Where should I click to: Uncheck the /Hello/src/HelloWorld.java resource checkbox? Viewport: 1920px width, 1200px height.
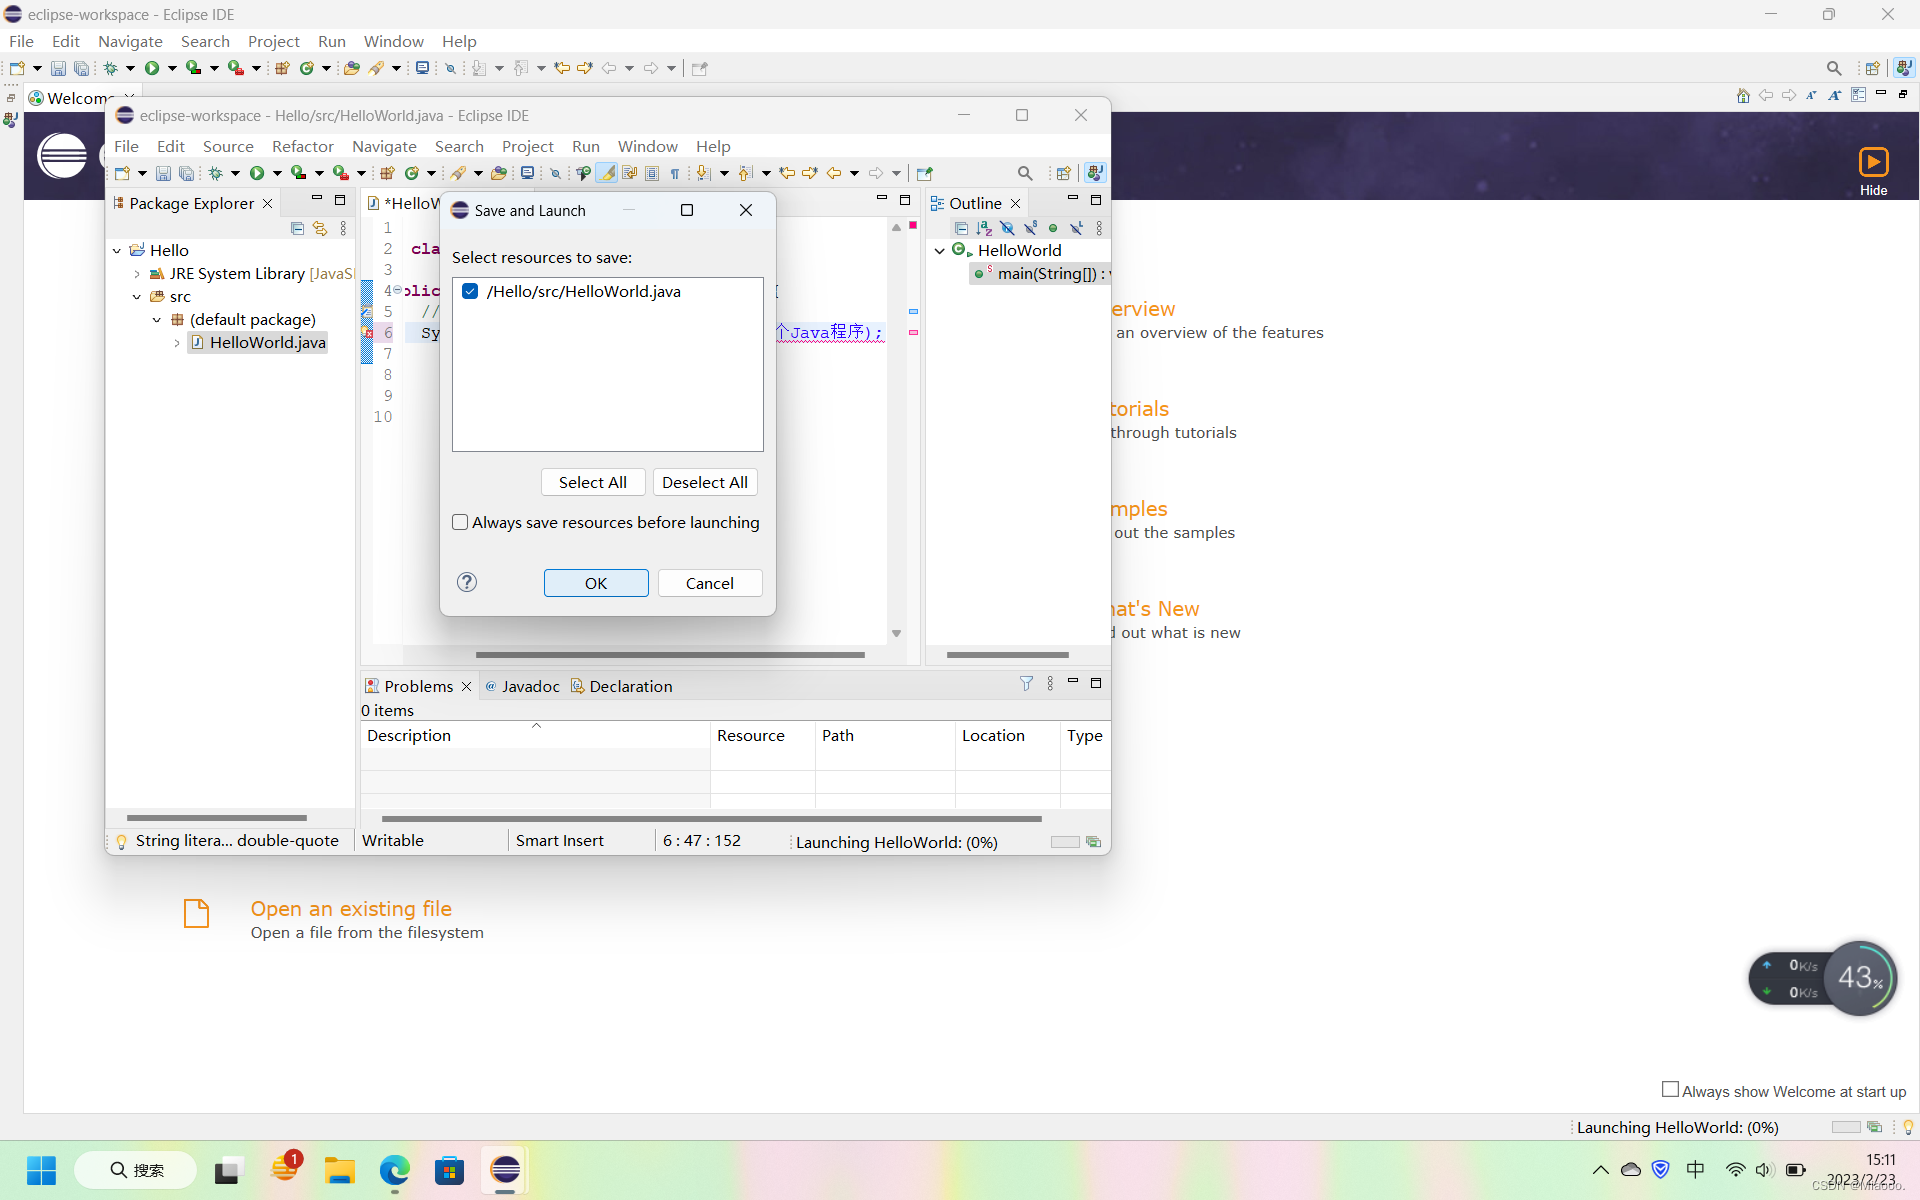pos(470,291)
